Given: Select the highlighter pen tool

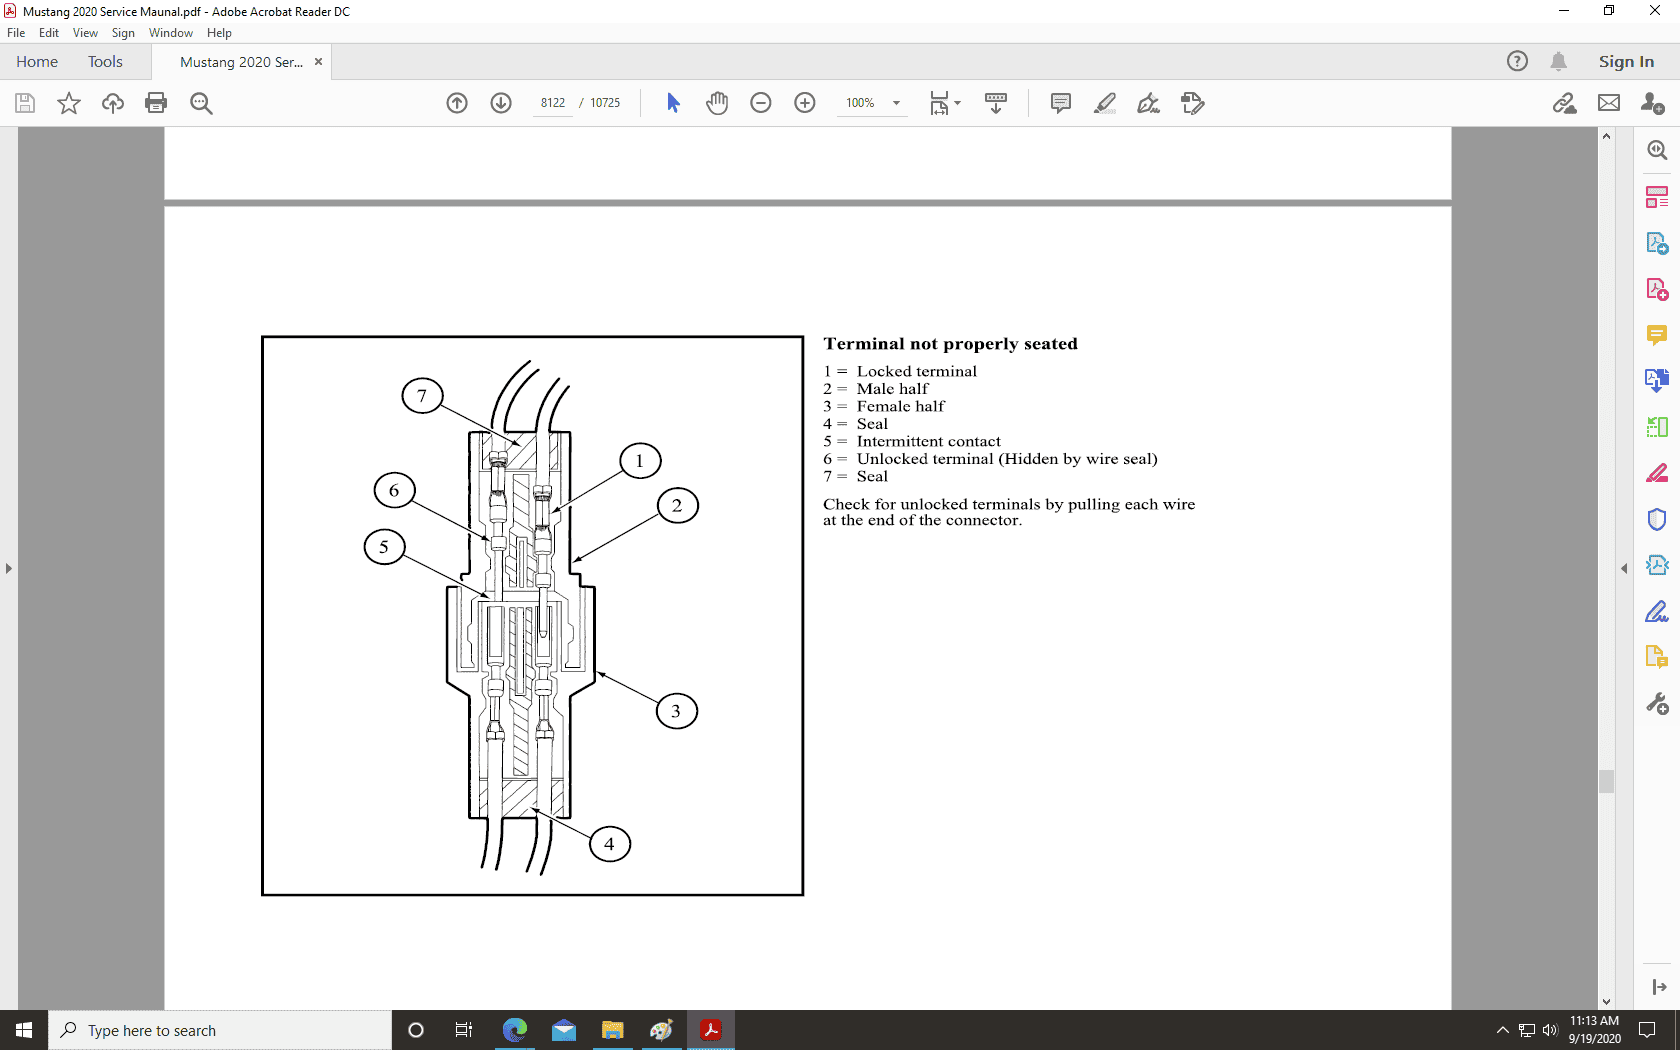Looking at the screenshot, I should (1105, 103).
